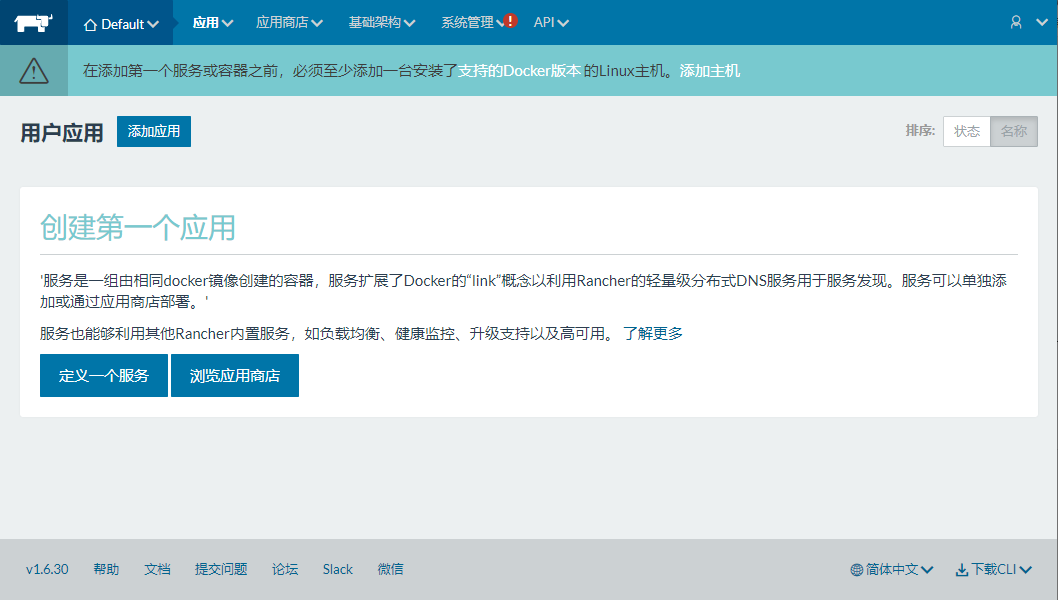Open the 帮助 footer link
This screenshot has width=1058, height=600.
click(106, 569)
